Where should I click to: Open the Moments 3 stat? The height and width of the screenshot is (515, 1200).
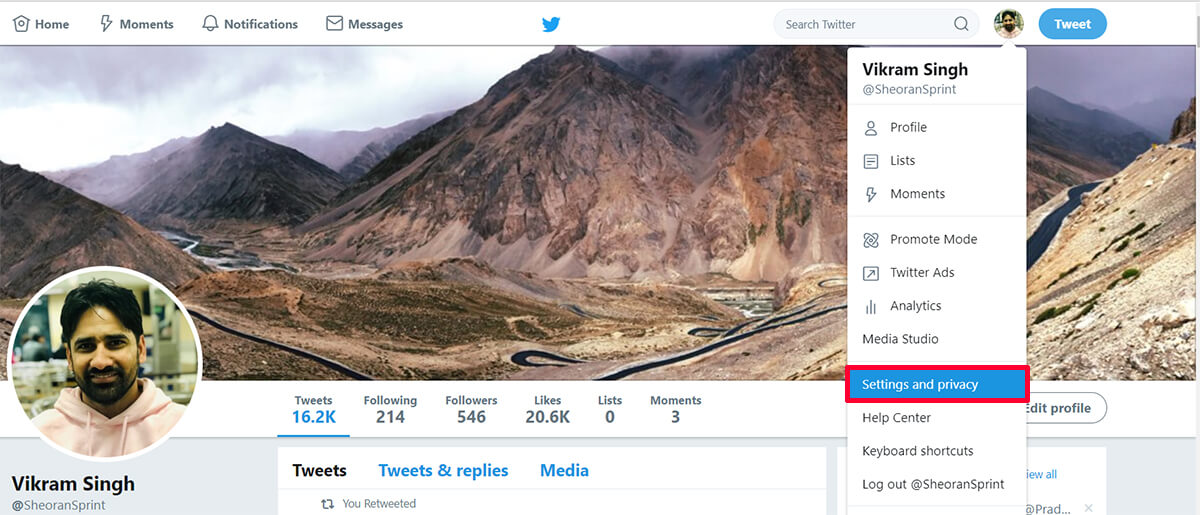coord(676,409)
